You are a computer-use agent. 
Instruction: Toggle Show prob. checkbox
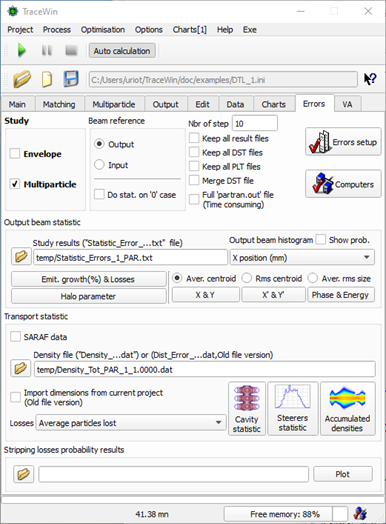pyautogui.click(x=321, y=240)
